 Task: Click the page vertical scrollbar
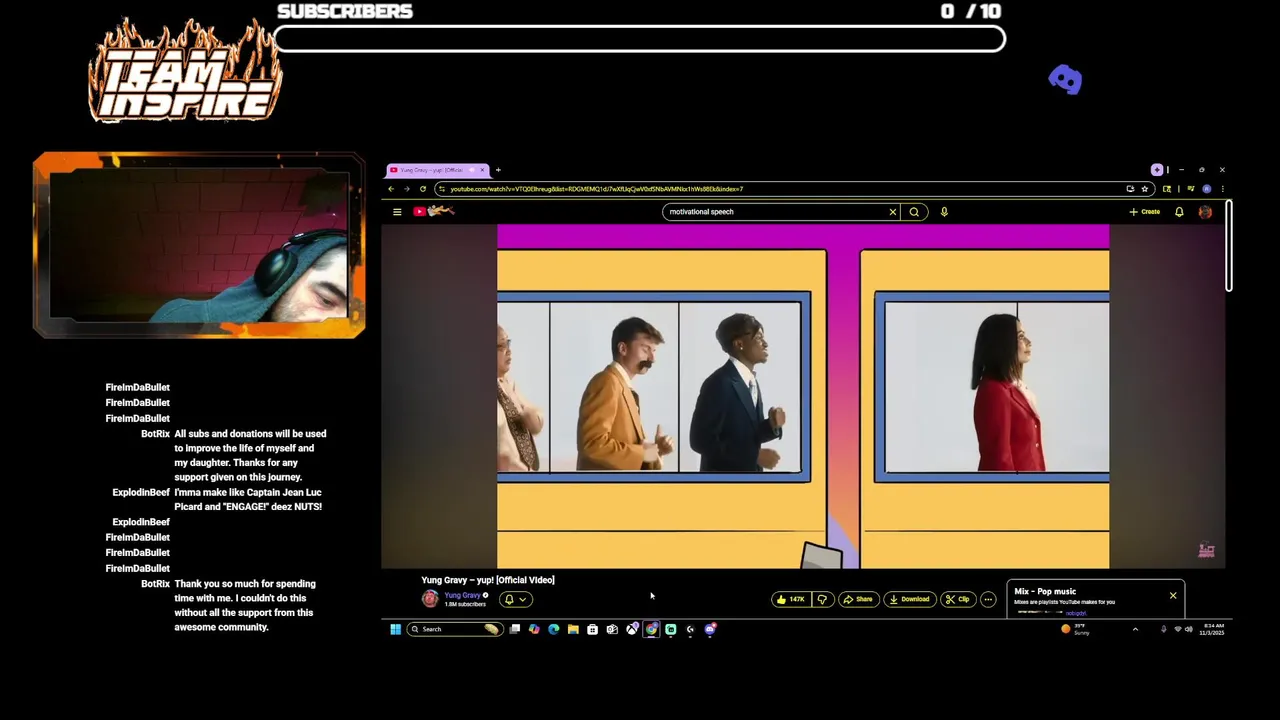(1229, 247)
